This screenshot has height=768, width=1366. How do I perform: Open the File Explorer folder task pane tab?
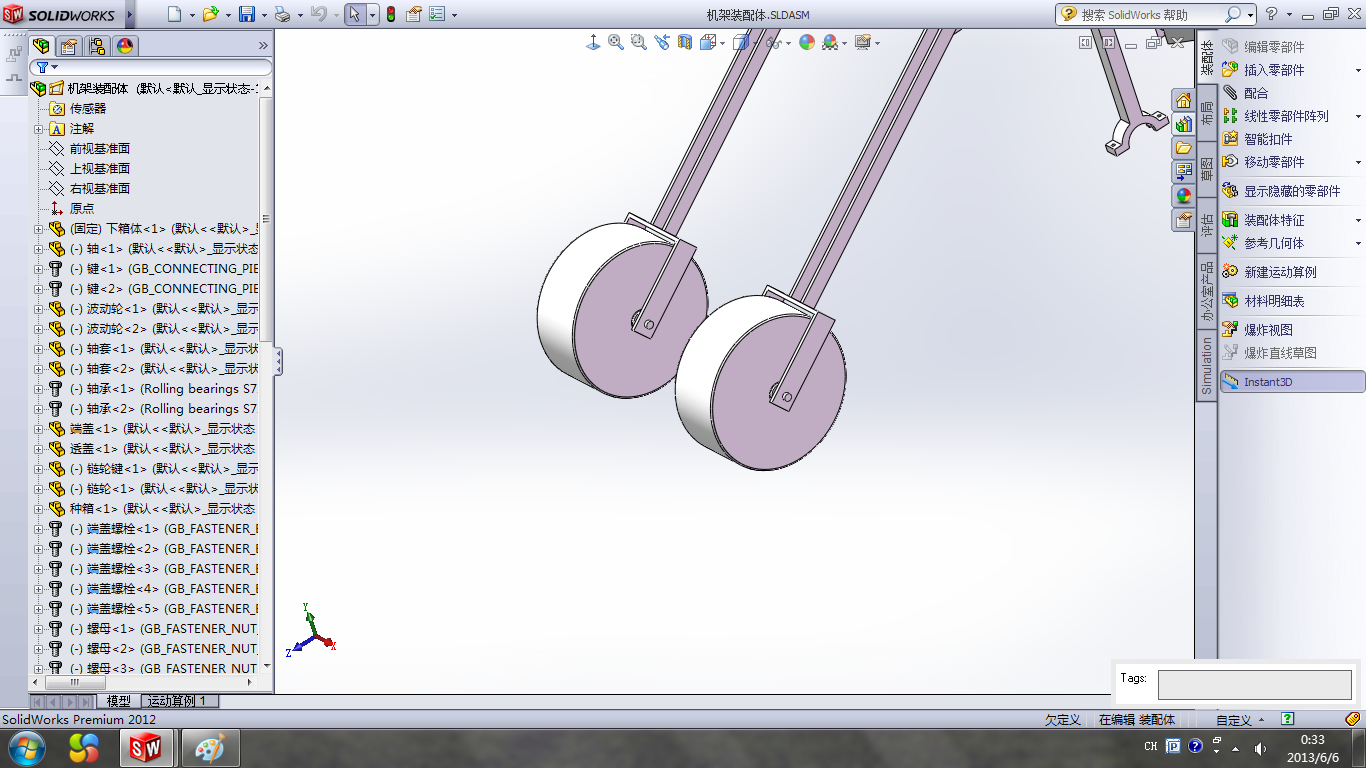click(1184, 148)
